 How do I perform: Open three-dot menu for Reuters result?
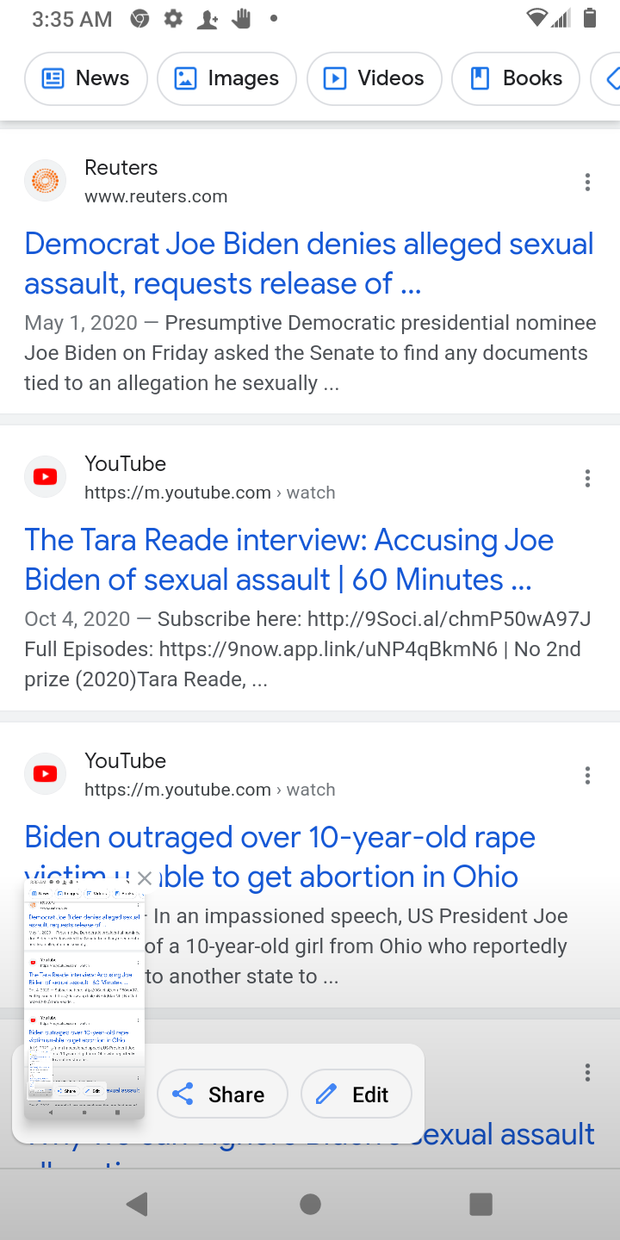[x=587, y=182]
